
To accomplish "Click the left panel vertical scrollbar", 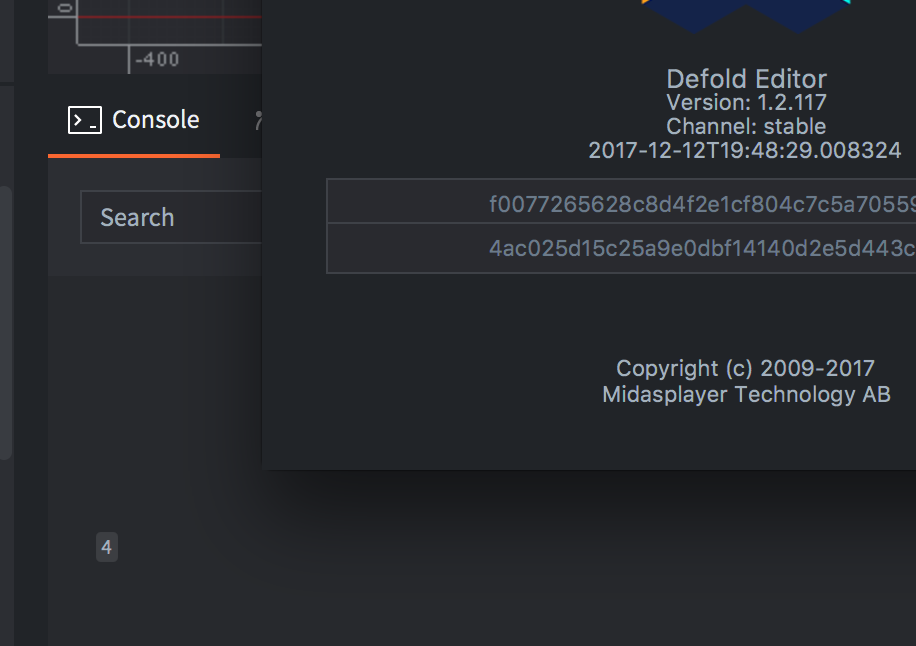I will pos(5,320).
